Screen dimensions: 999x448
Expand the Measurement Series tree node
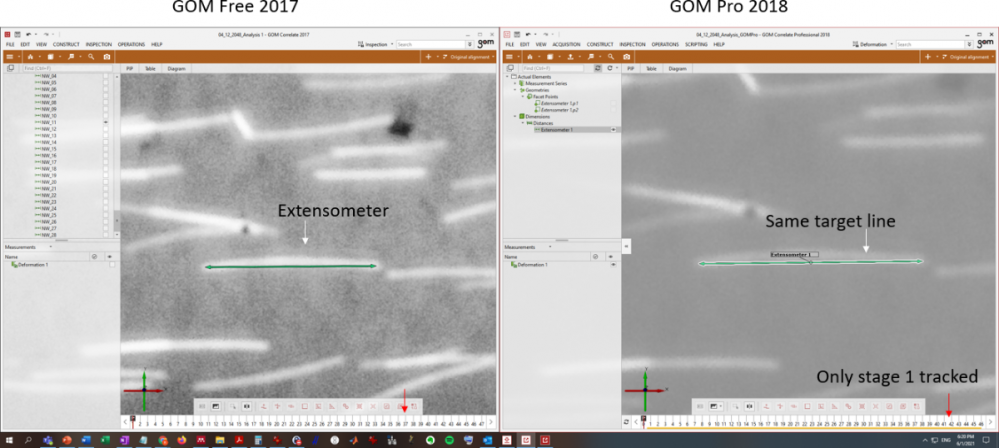(515, 83)
